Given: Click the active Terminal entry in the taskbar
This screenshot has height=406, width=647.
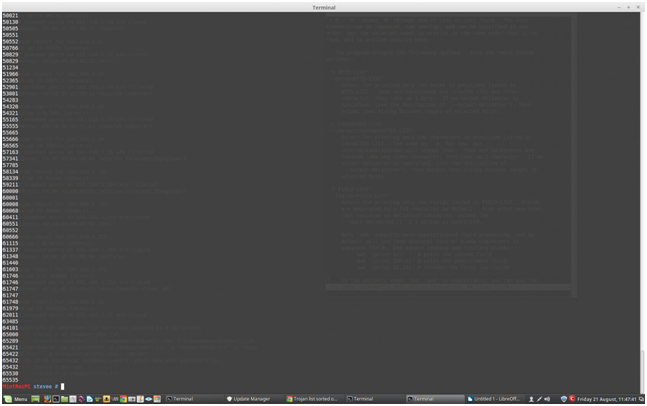Looking at the screenshot, I should [432, 399].
